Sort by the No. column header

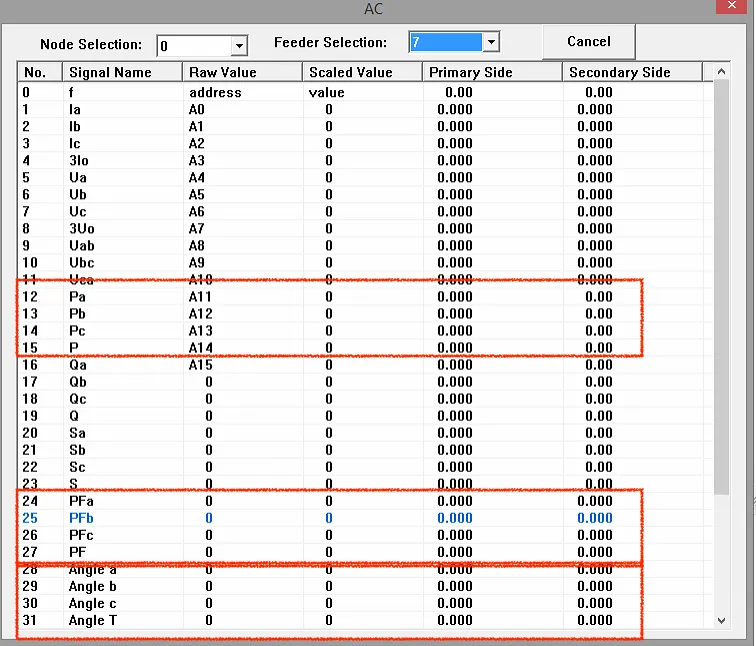tap(40, 72)
